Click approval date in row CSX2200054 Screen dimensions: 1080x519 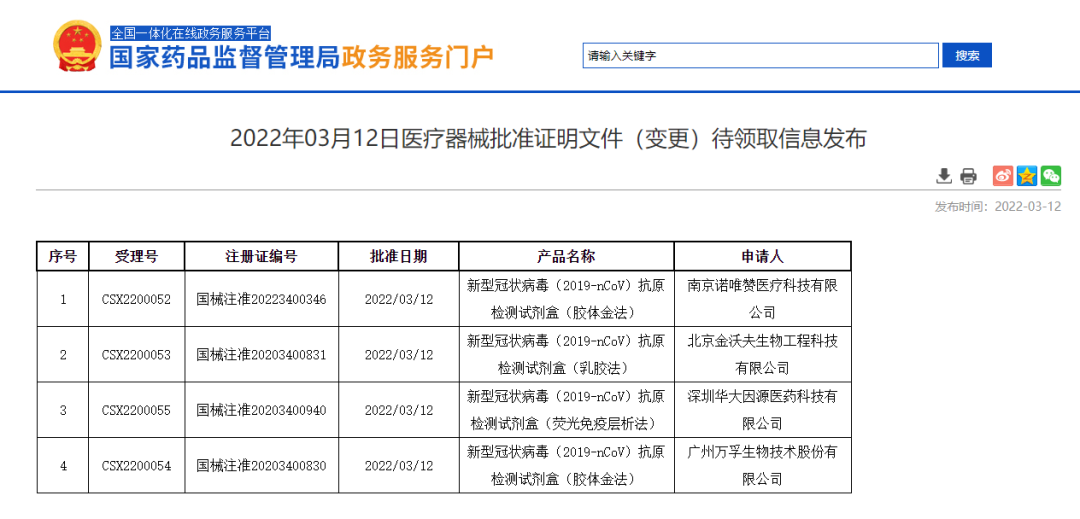coord(398,466)
